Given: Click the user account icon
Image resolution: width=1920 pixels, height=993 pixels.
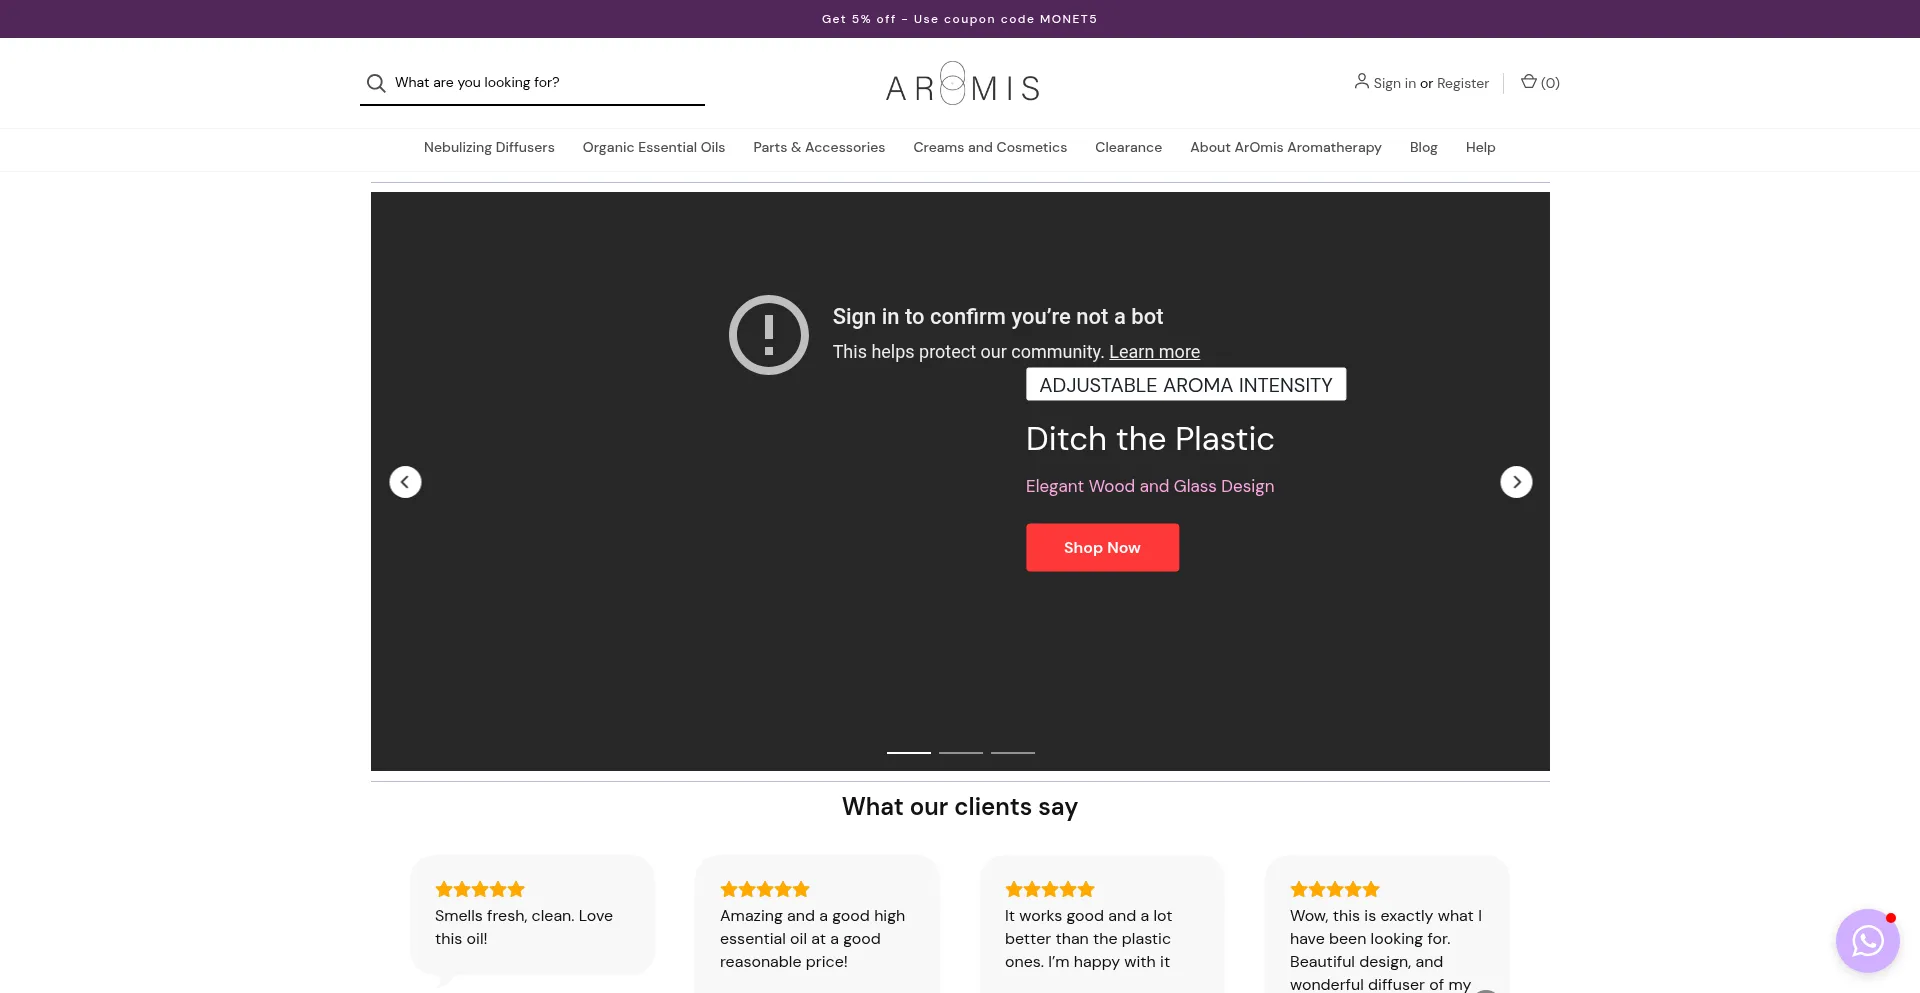Looking at the screenshot, I should (1361, 81).
